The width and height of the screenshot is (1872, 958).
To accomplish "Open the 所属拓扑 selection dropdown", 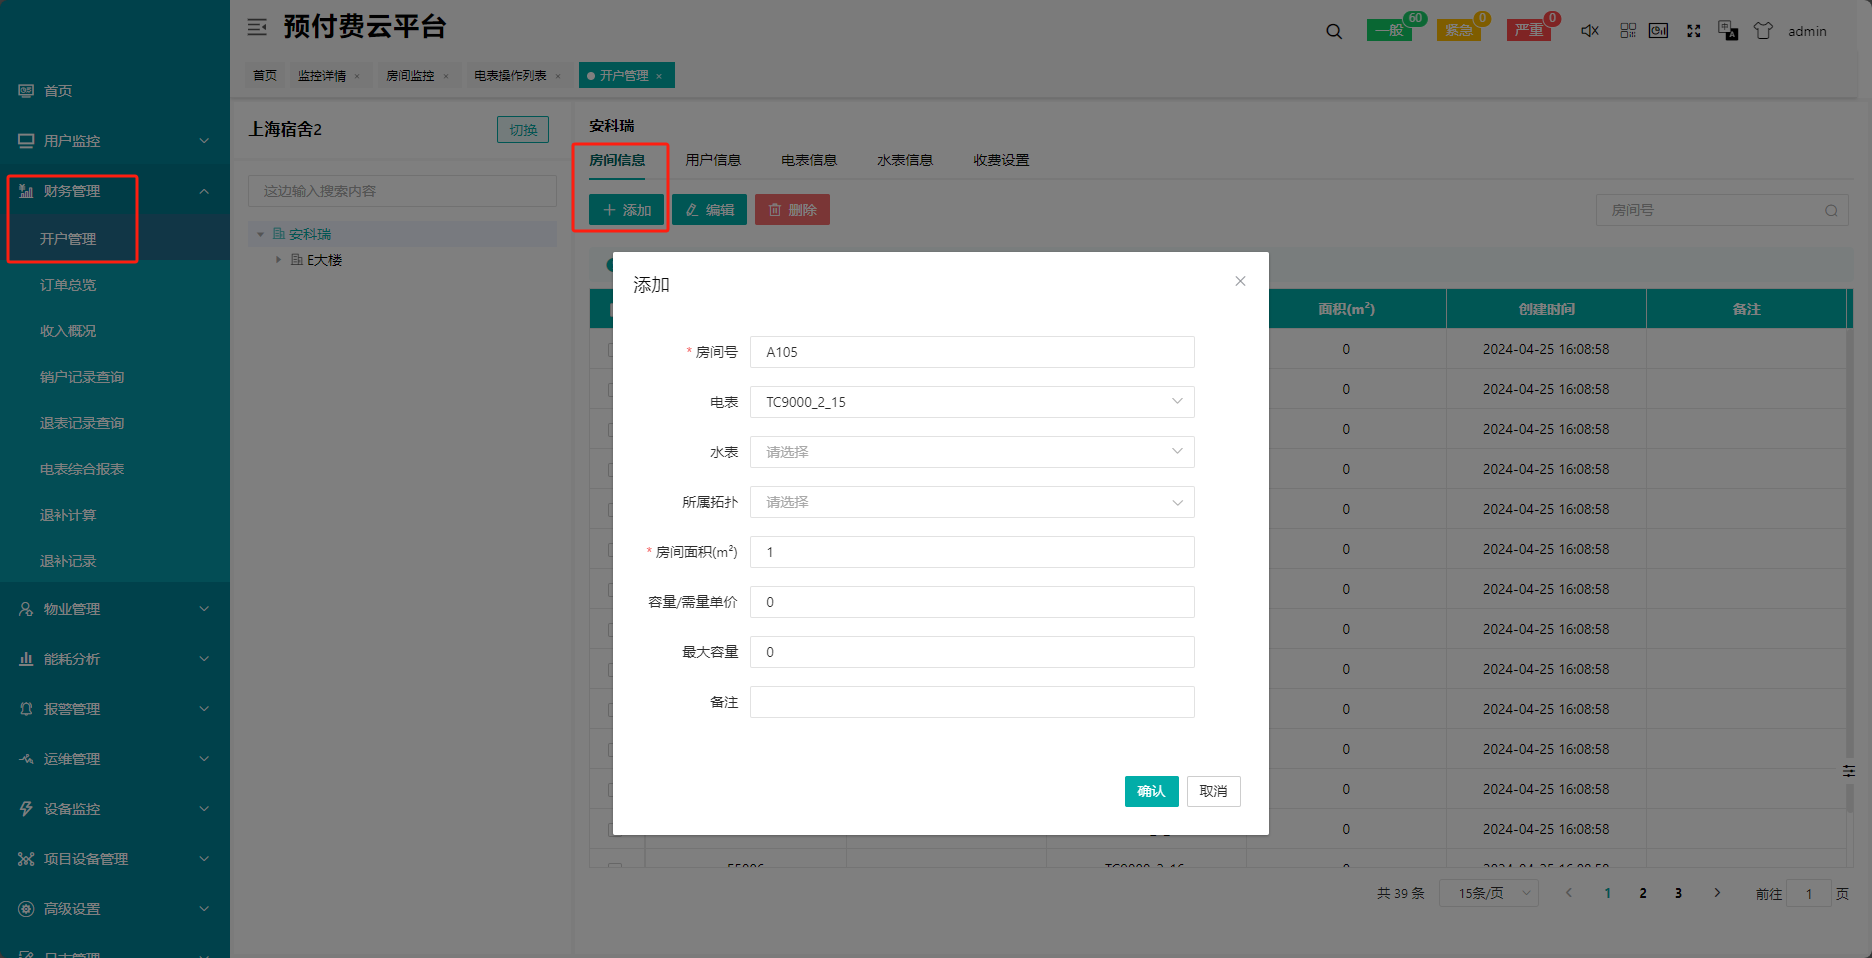I will click(x=971, y=502).
